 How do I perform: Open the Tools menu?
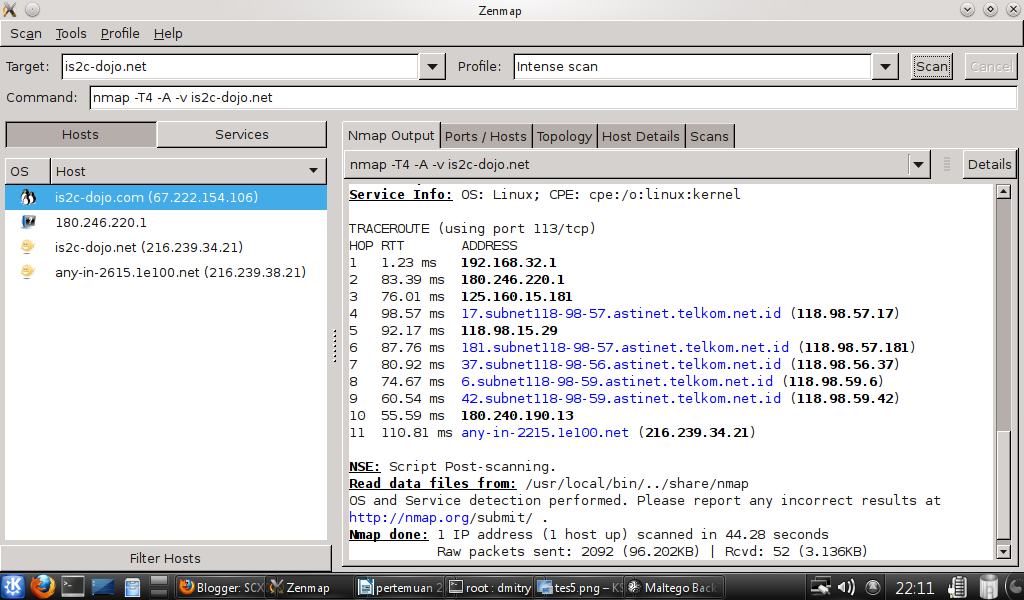point(71,33)
